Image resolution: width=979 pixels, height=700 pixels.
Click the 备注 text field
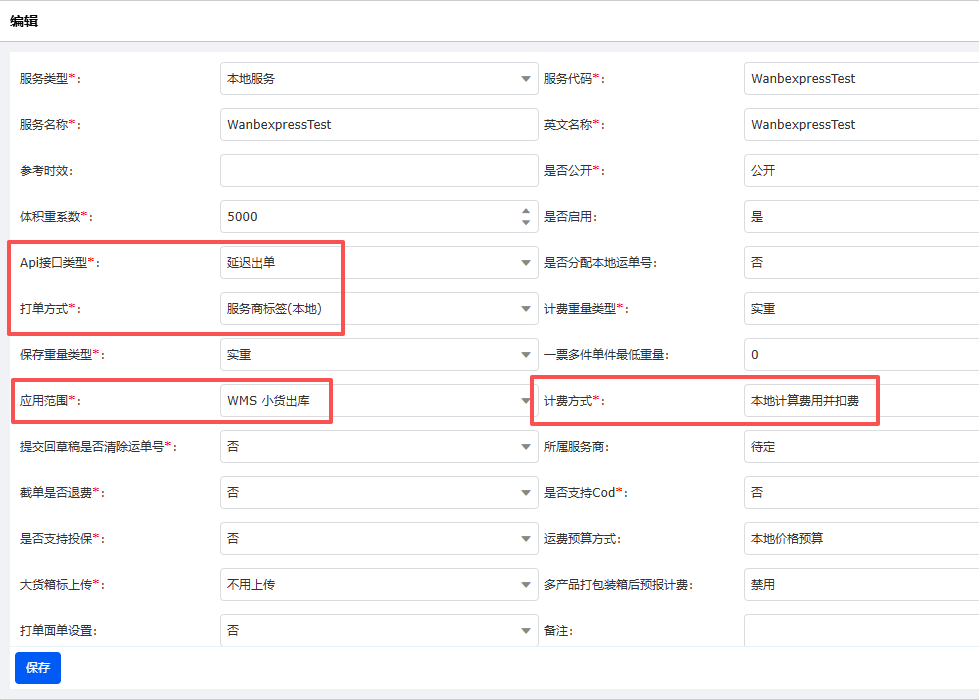860,630
